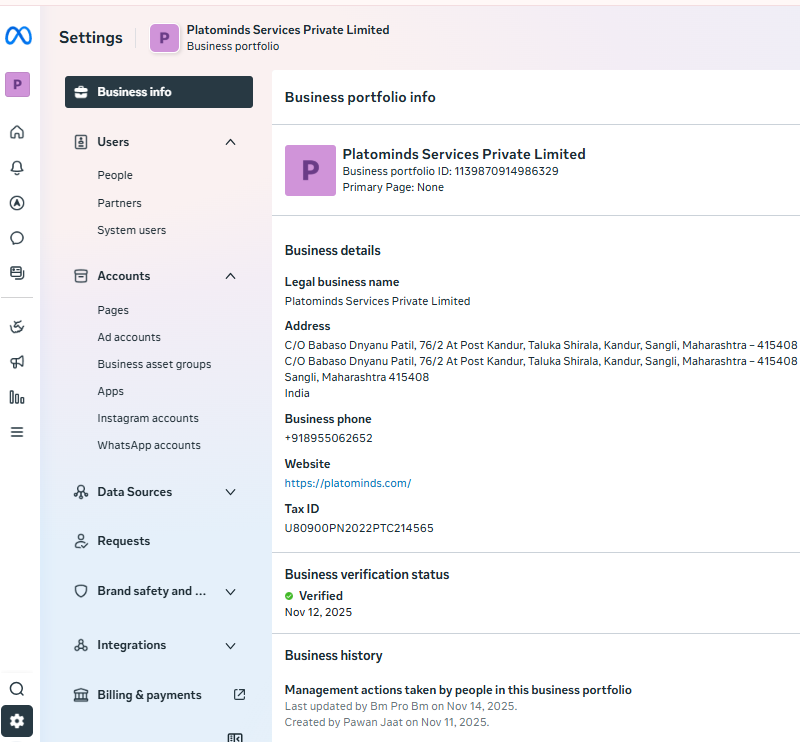
Task: Go to Ad accounts
Action: pos(129,338)
